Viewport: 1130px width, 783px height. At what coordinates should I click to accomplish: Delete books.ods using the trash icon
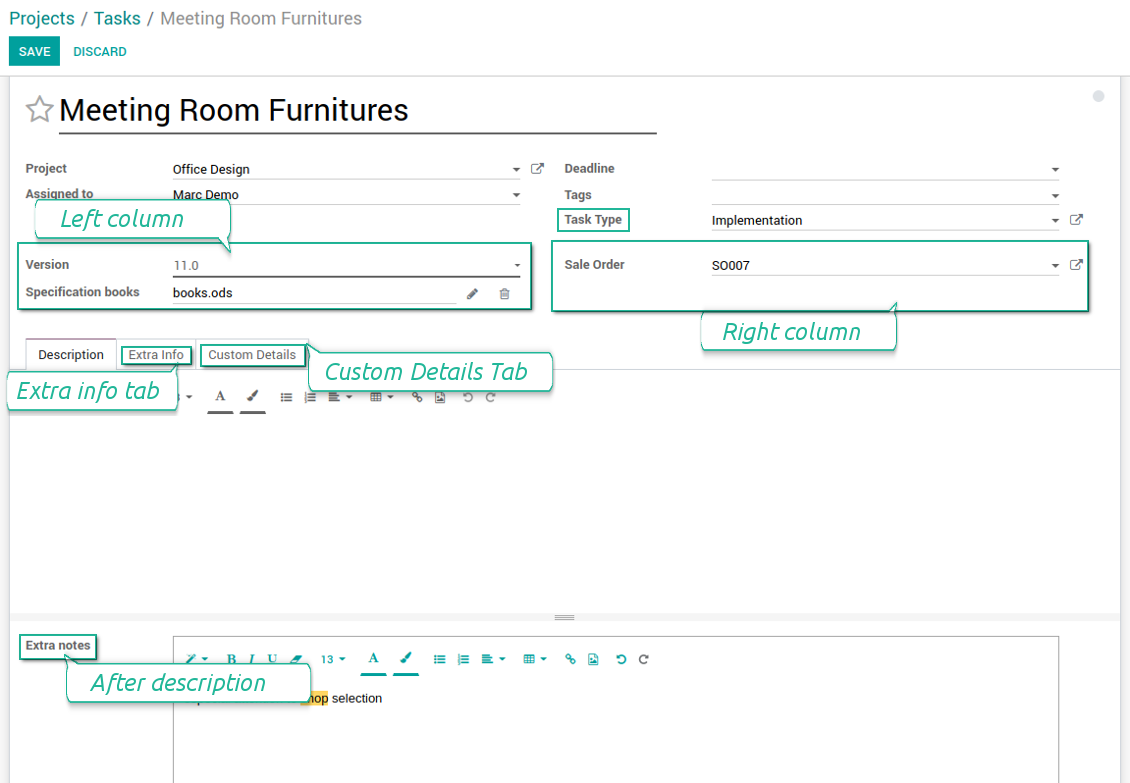point(504,294)
